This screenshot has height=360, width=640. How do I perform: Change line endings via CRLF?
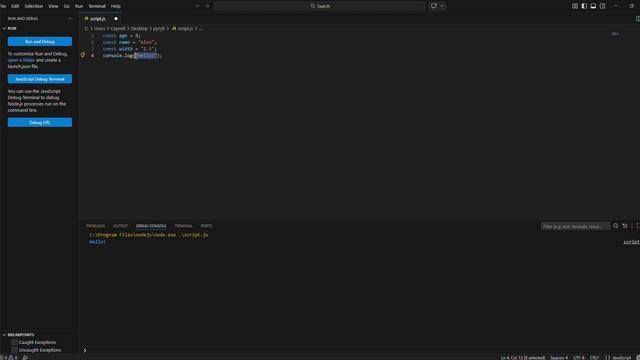[x=594, y=358]
